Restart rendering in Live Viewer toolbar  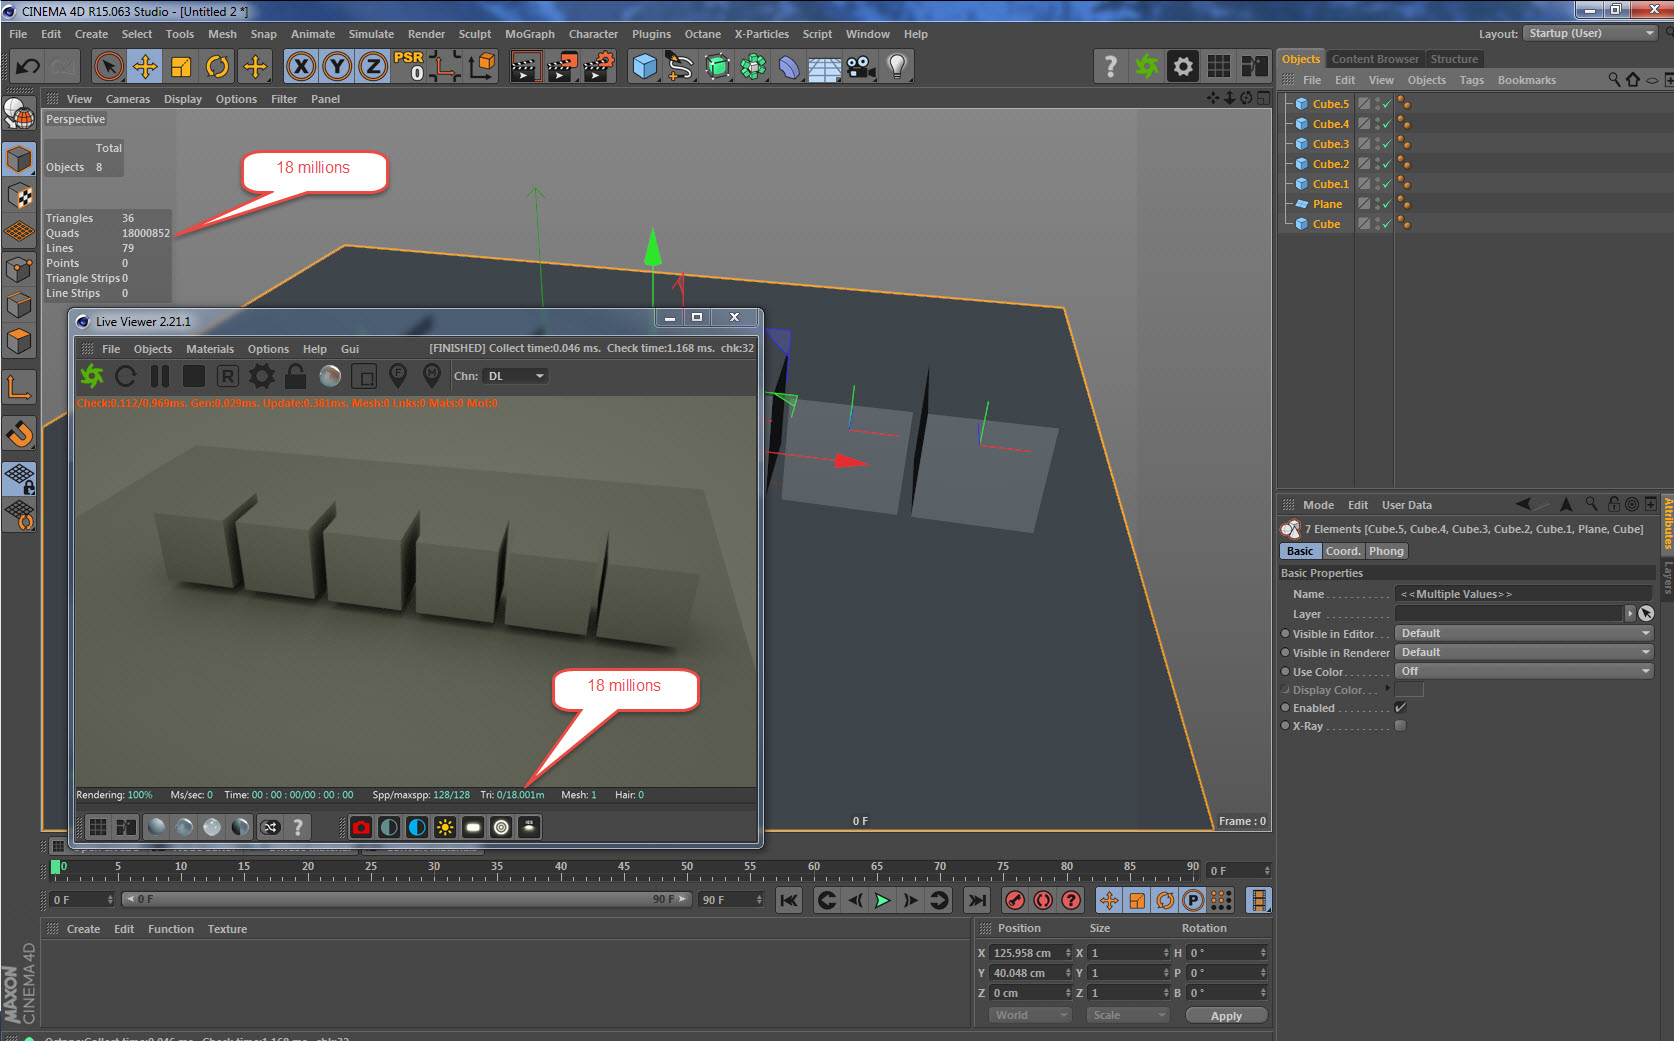tap(126, 376)
